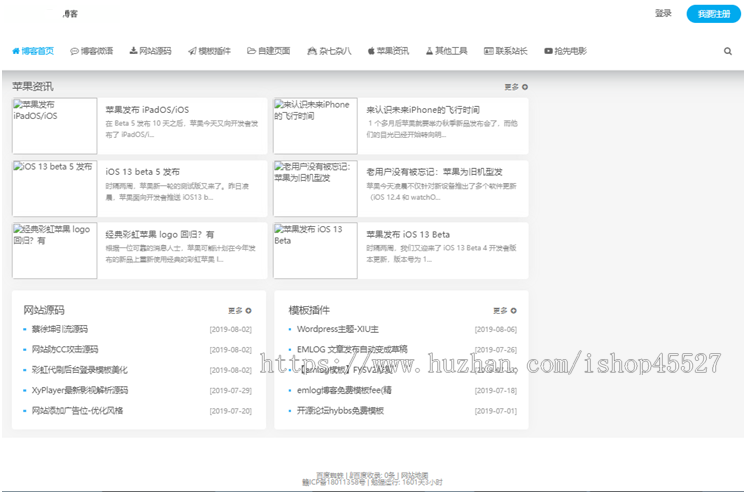Open list item 网站添加广告位-优化风格

click(x=77, y=411)
